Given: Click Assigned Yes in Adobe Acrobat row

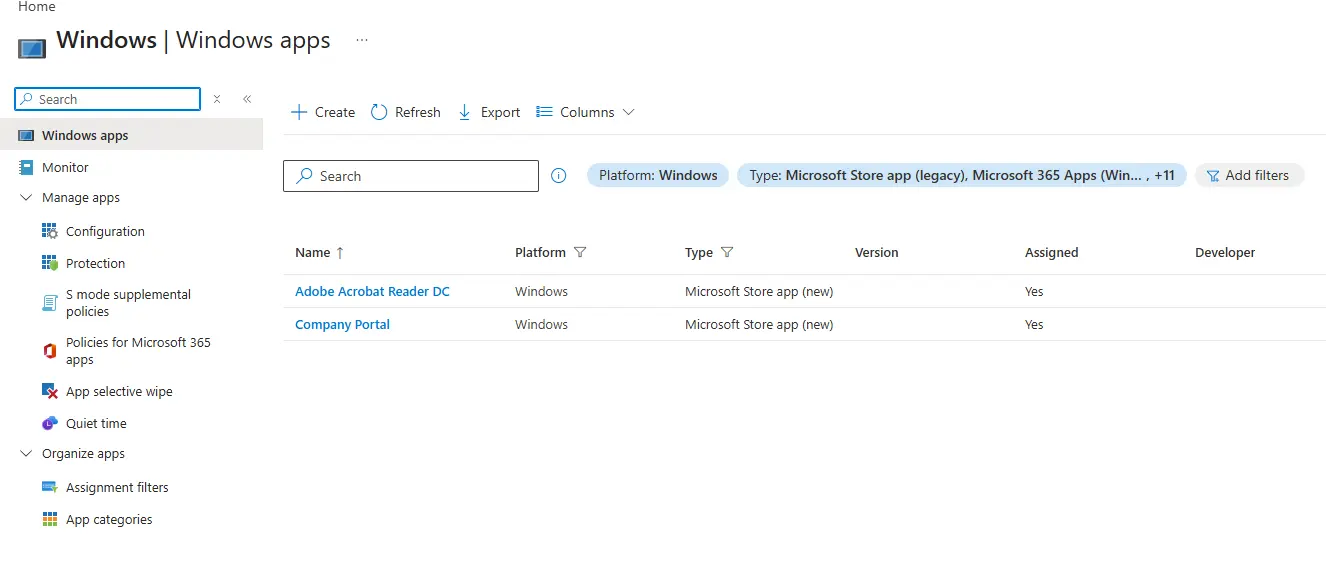Looking at the screenshot, I should click(x=1034, y=291).
